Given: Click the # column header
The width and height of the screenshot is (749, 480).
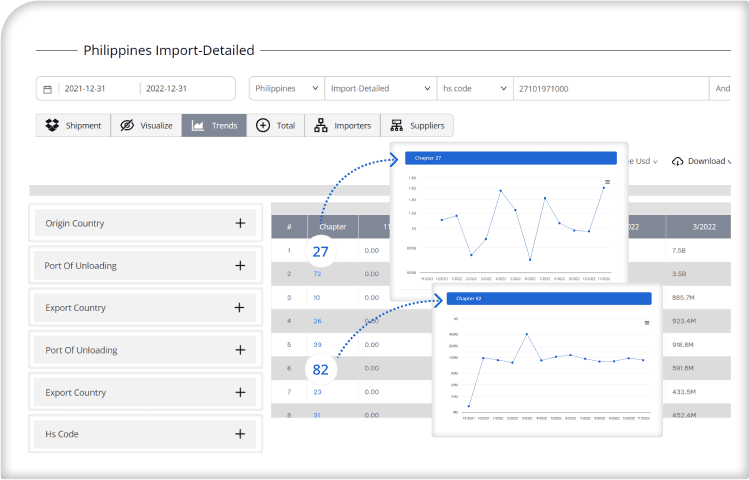Looking at the screenshot, I should (289, 227).
